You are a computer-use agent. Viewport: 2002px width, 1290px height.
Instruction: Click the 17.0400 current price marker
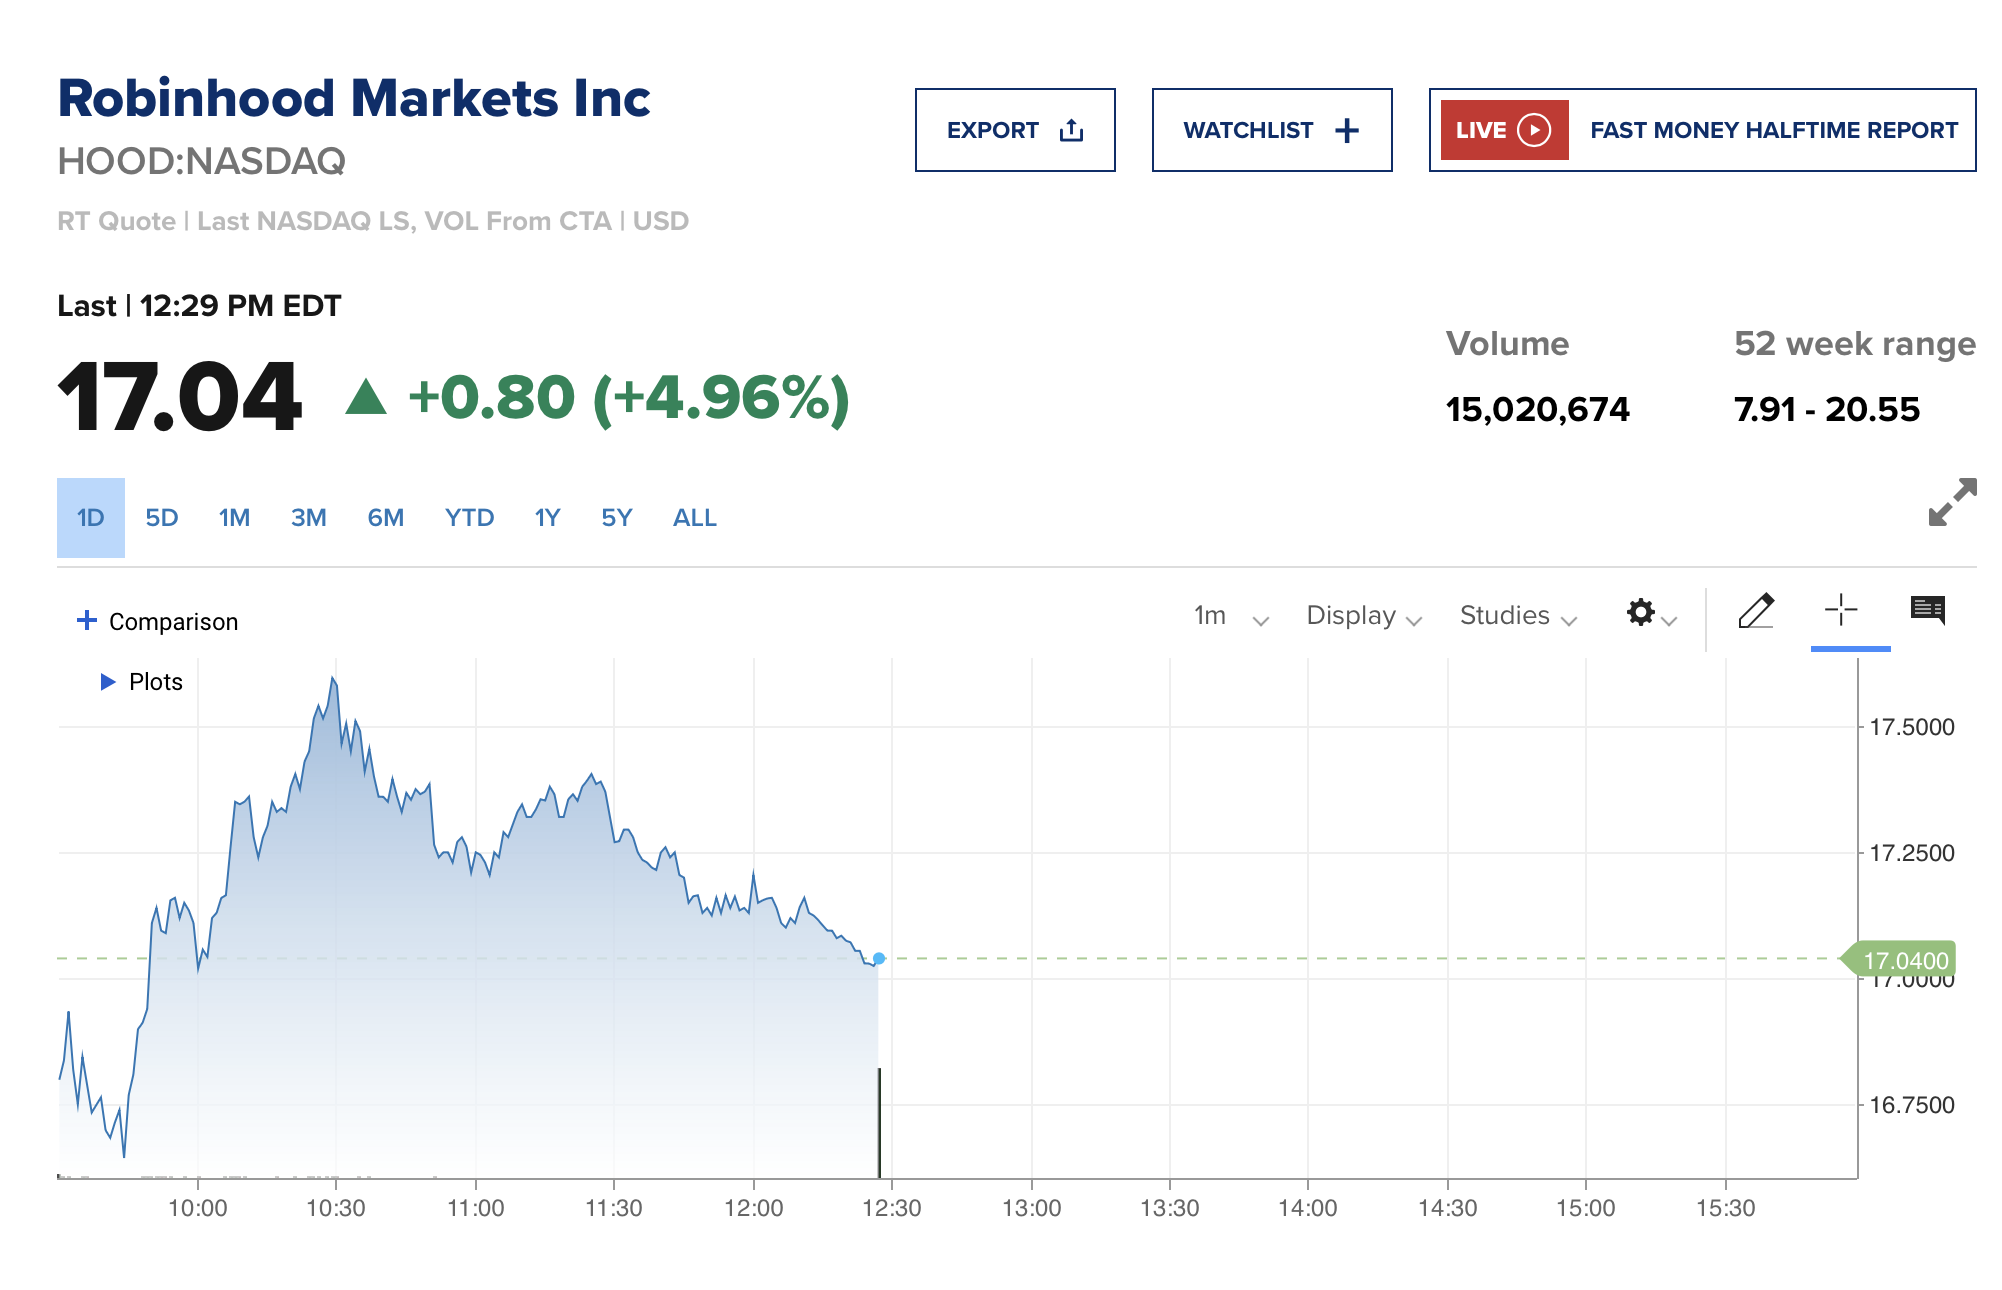coord(1904,960)
